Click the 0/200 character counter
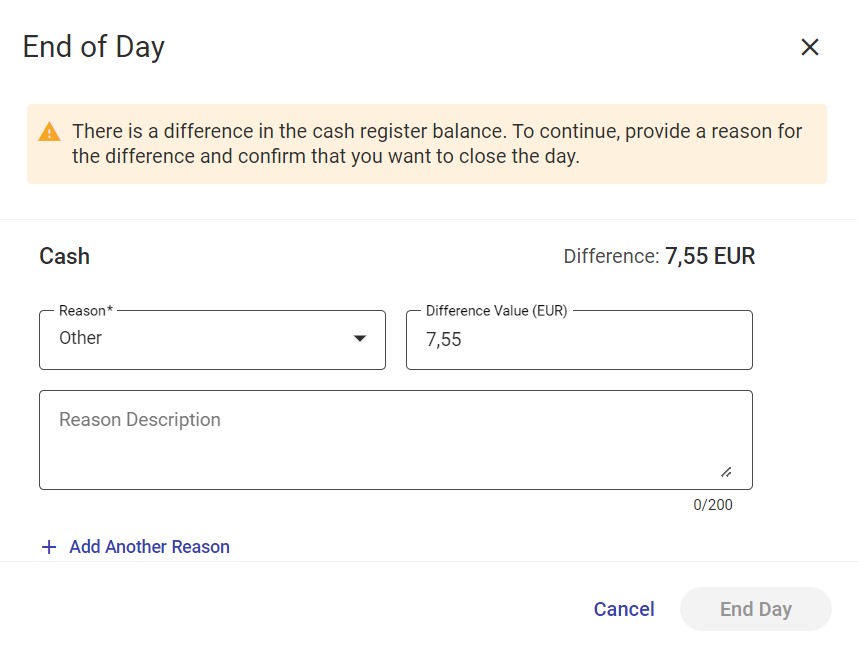The width and height of the screenshot is (858, 647). [x=712, y=505]
